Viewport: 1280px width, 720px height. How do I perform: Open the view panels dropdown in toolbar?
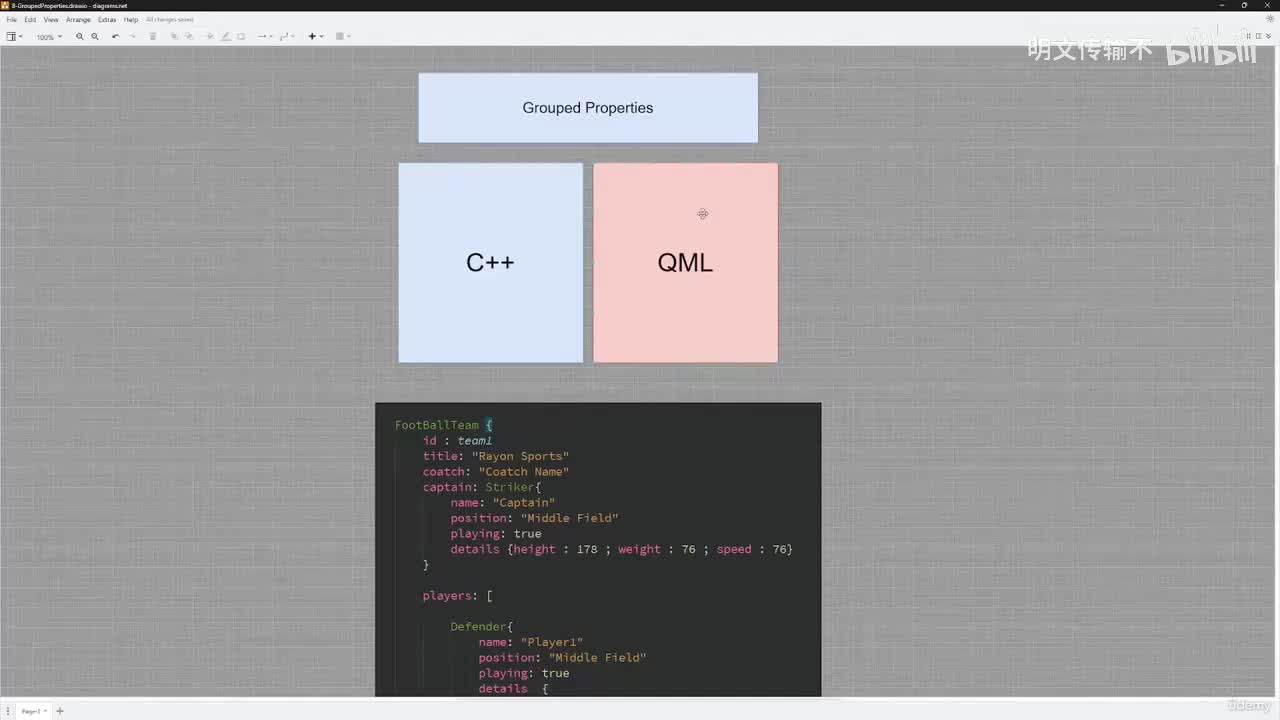14,37
